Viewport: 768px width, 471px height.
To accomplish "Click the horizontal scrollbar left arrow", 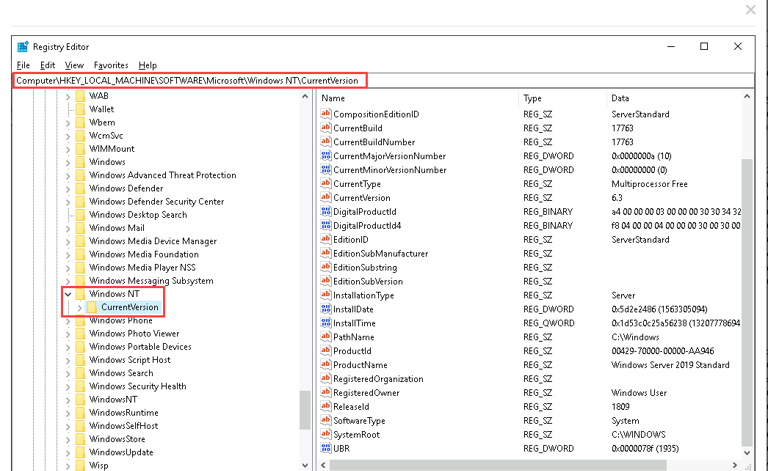I will [324, 465].
